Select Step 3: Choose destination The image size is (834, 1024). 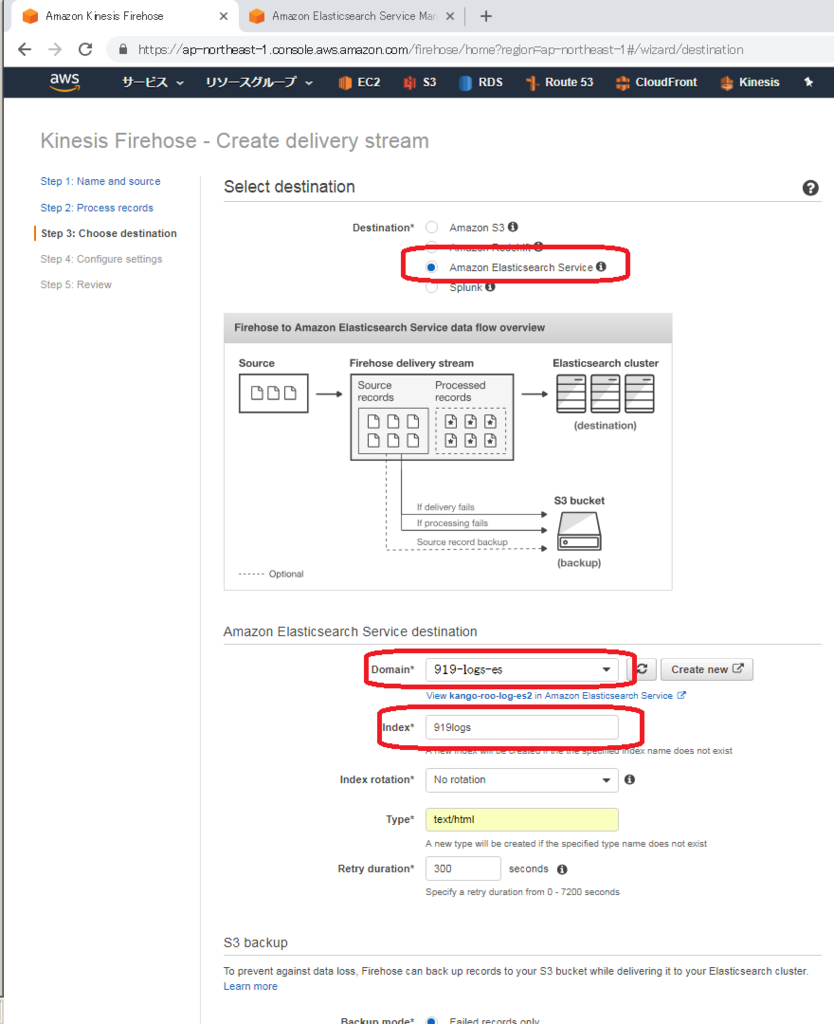click(108, 233)
